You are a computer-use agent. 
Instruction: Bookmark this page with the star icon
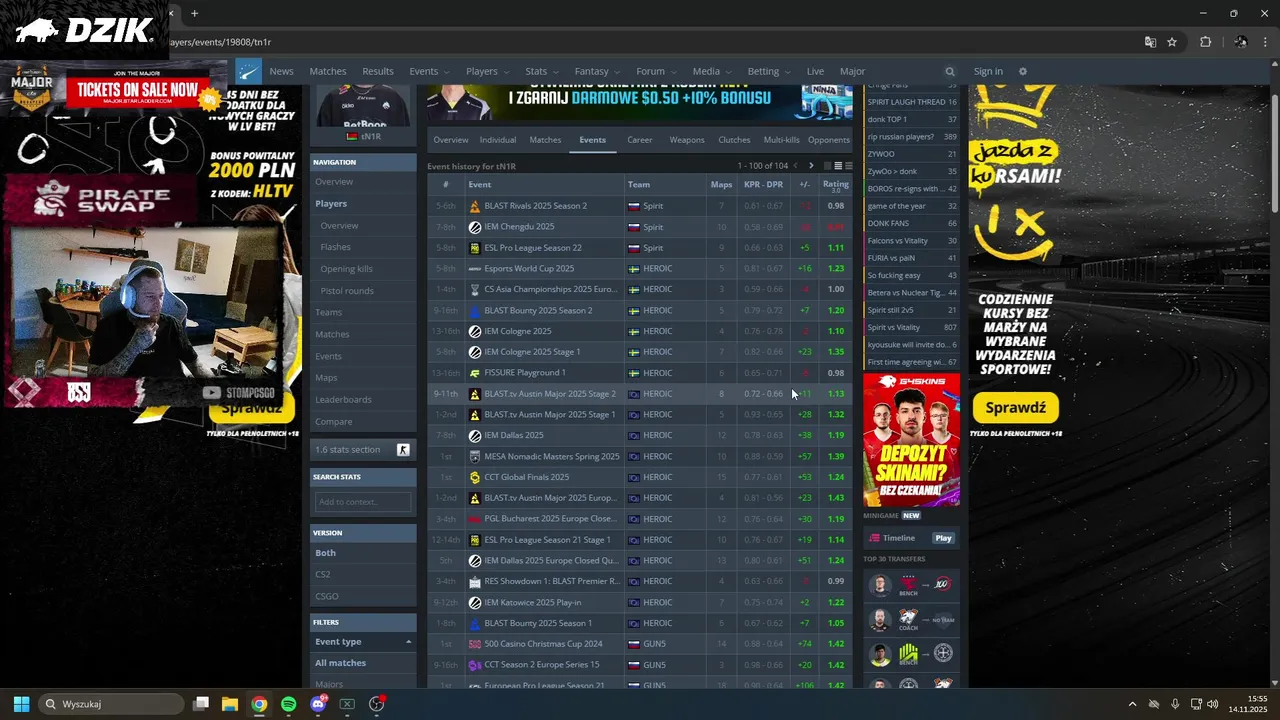point(1172,42)
